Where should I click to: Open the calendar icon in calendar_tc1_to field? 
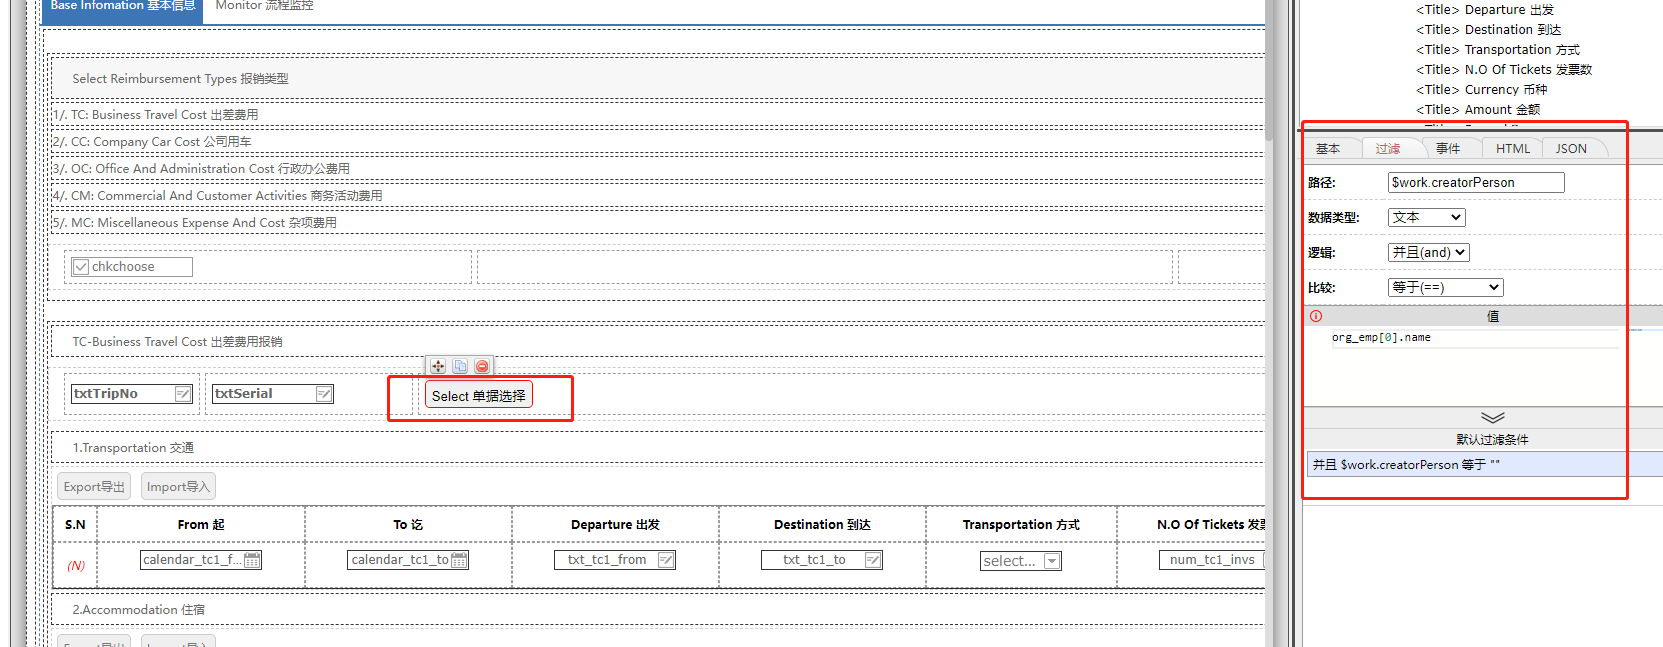click(x=459, y=560)
